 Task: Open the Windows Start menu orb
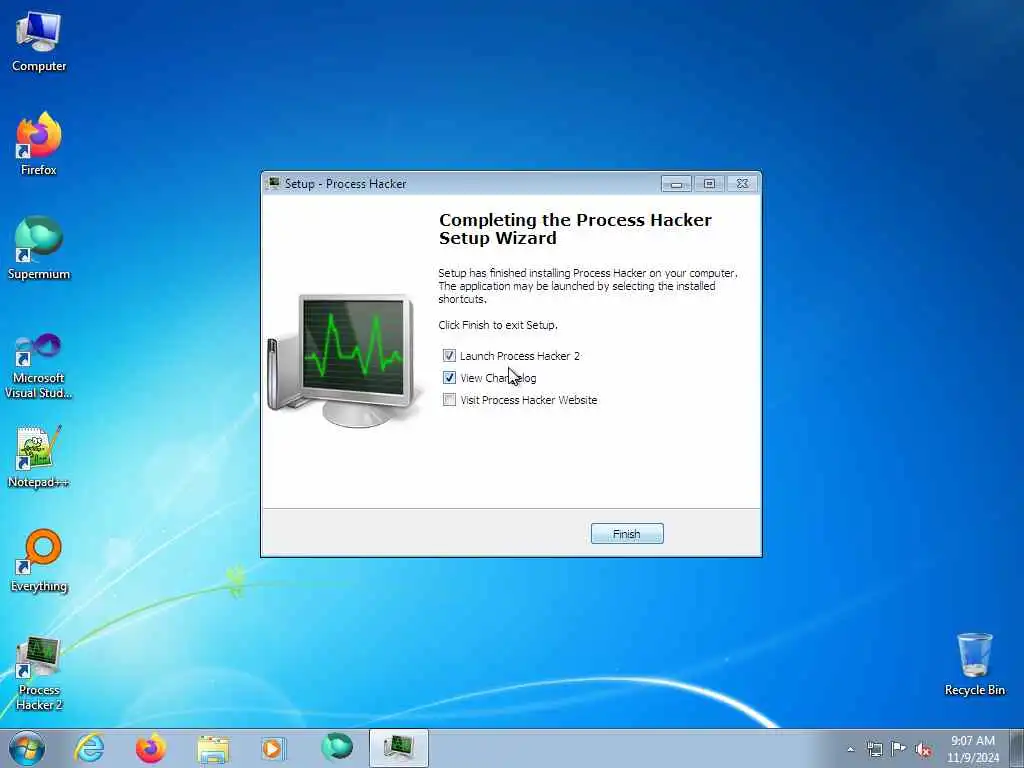click(27, 748)
